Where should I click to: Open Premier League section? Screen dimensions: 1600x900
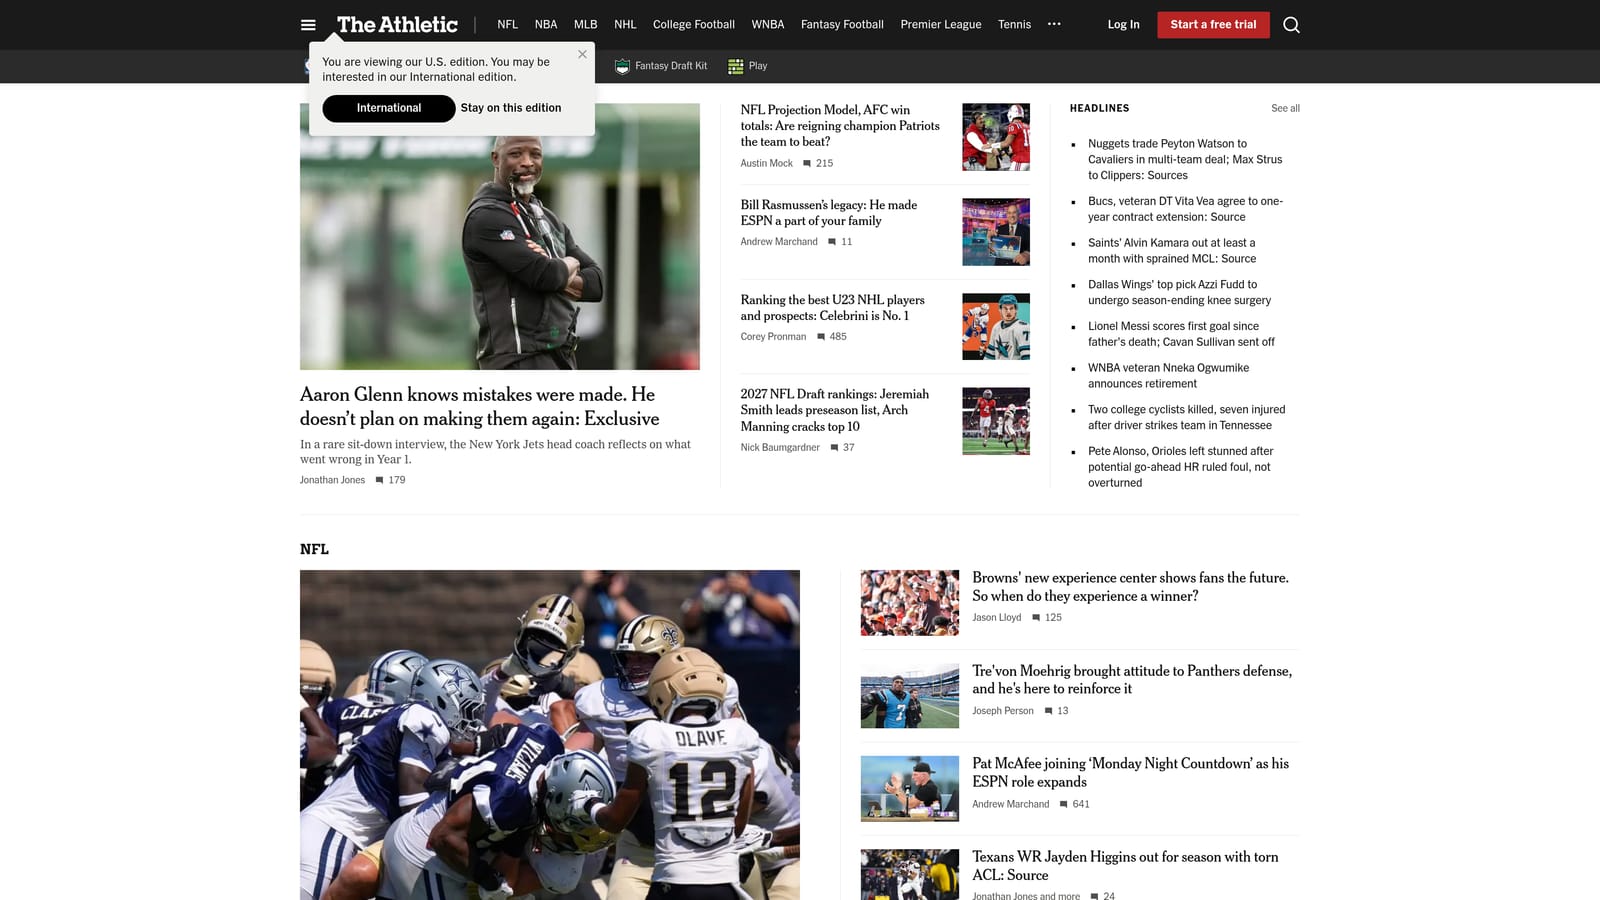click(x=941, y=24)
